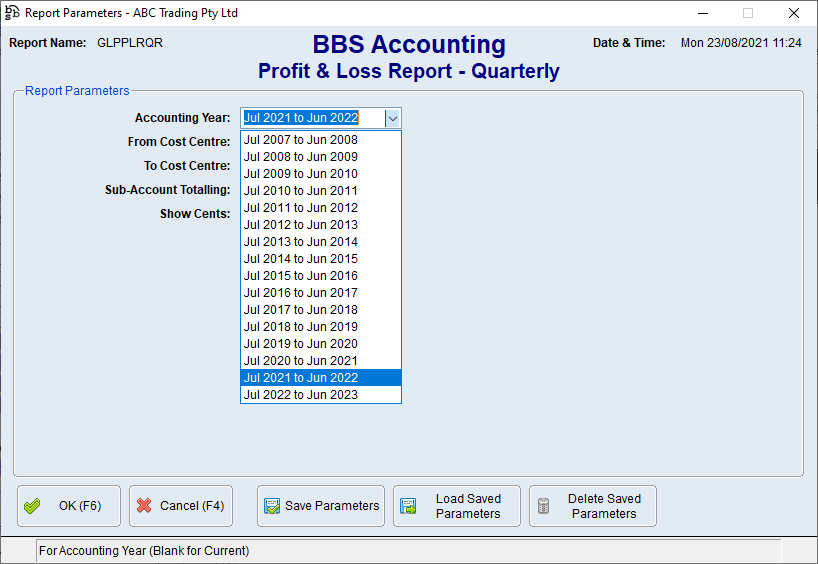818x564 pixels.
Task: Click the Save Parameters icon
Action: 271,506
